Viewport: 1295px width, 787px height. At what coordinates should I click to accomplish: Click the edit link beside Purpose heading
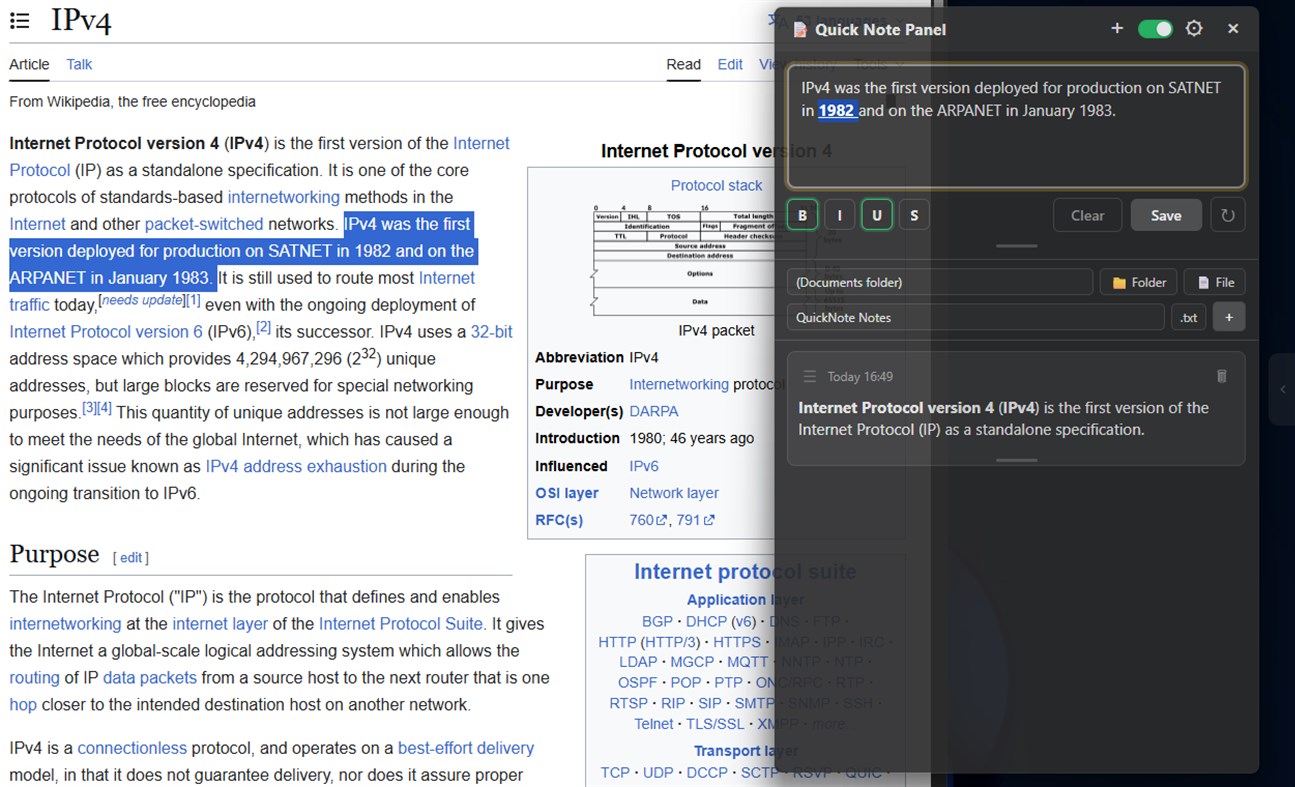(132, 557)
